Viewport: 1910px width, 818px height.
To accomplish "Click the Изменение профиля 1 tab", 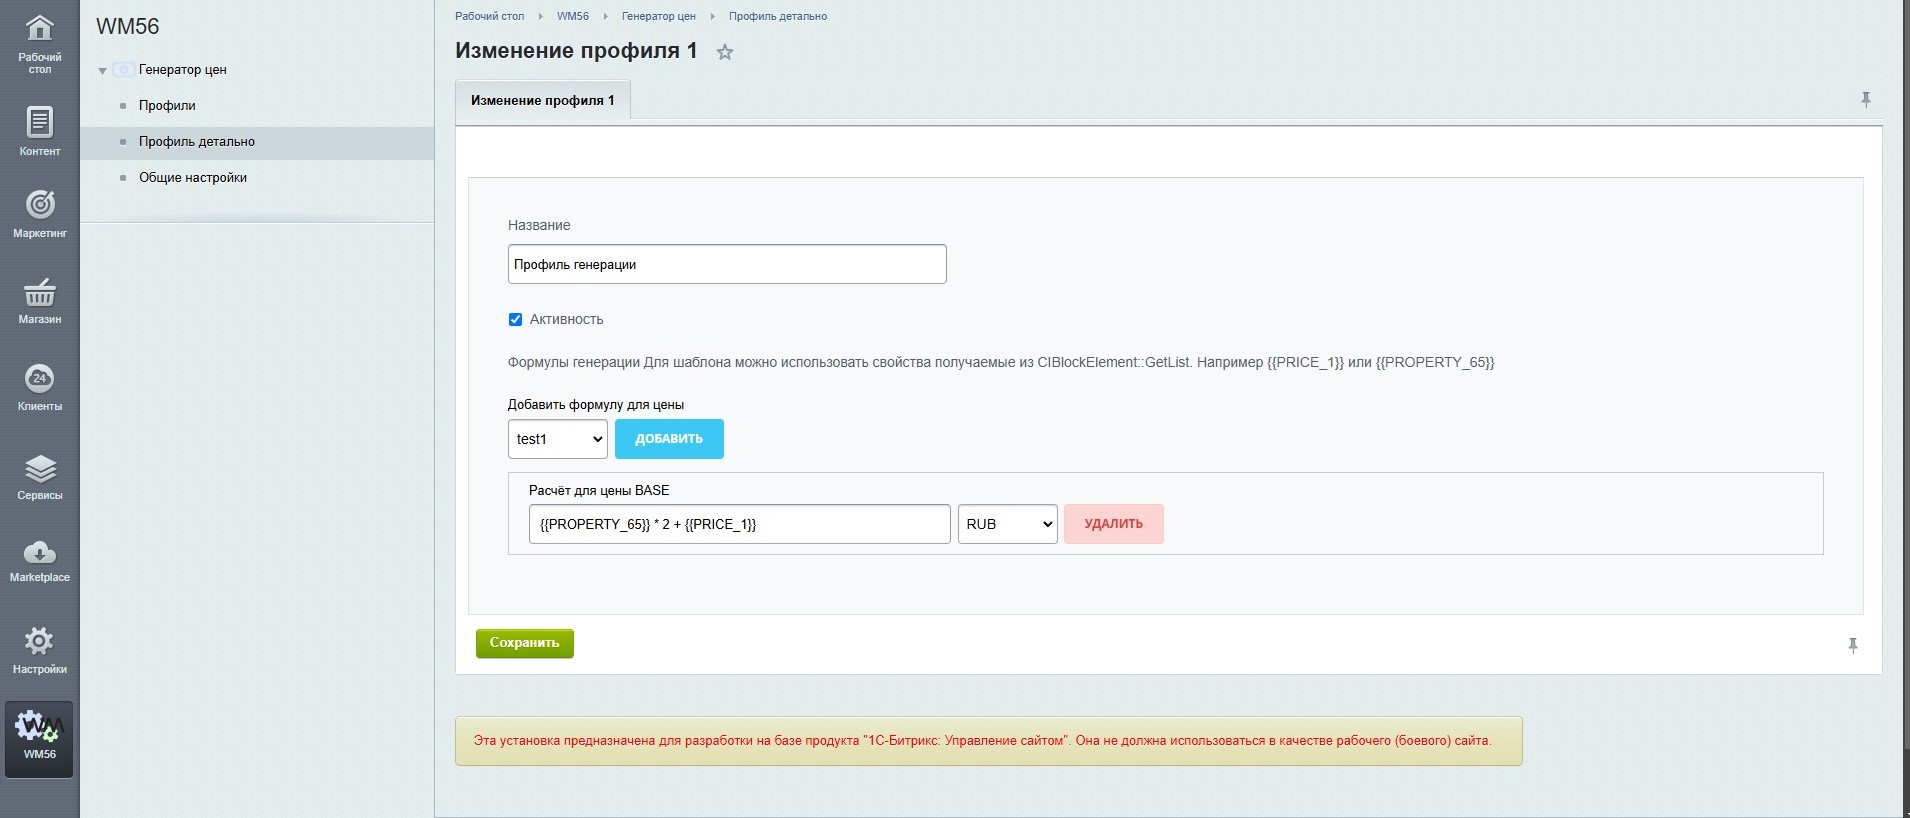I will pos(542,101).
